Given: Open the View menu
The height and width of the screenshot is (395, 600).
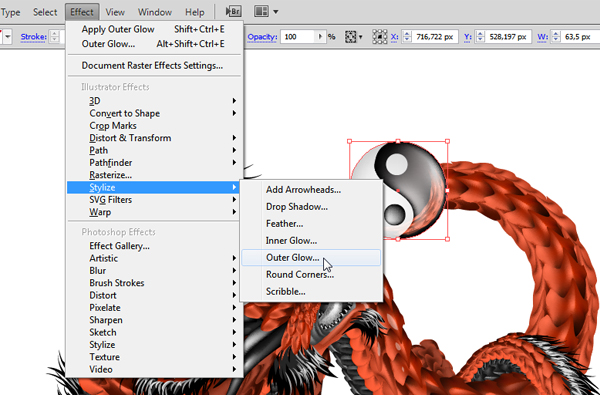Looking at the screenshot, I should [115, 12].
